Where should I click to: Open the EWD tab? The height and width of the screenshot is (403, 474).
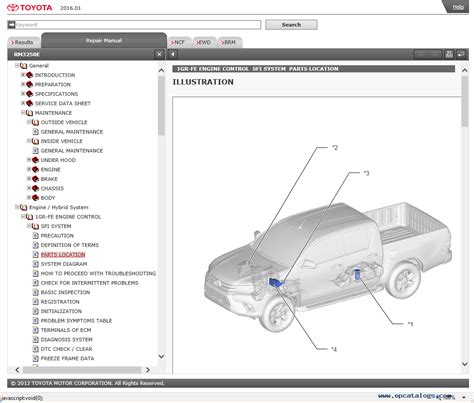(204, 42)
